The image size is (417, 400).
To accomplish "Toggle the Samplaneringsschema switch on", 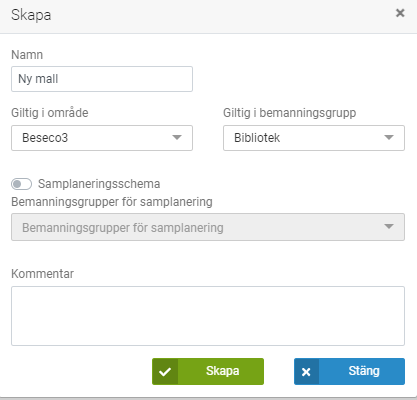I will [x=21, y=184].
